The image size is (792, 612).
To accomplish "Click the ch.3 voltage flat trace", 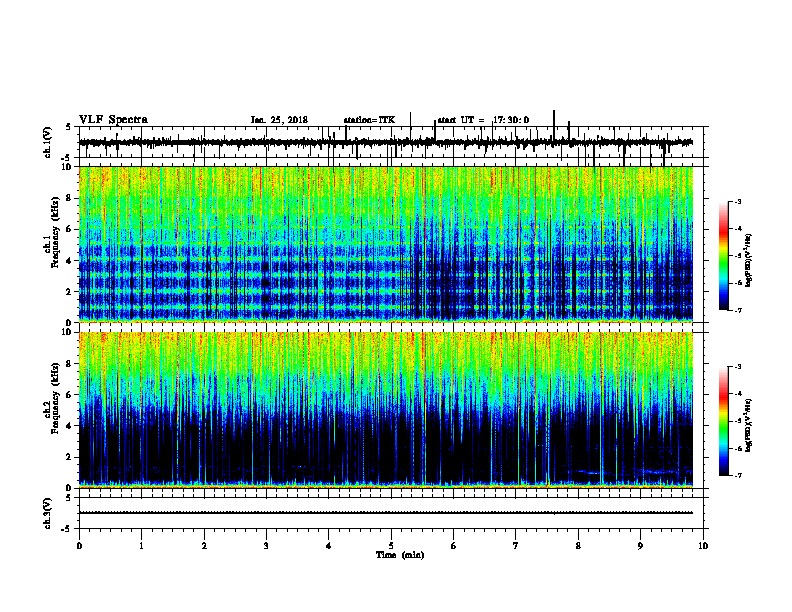I will (386, 513).
